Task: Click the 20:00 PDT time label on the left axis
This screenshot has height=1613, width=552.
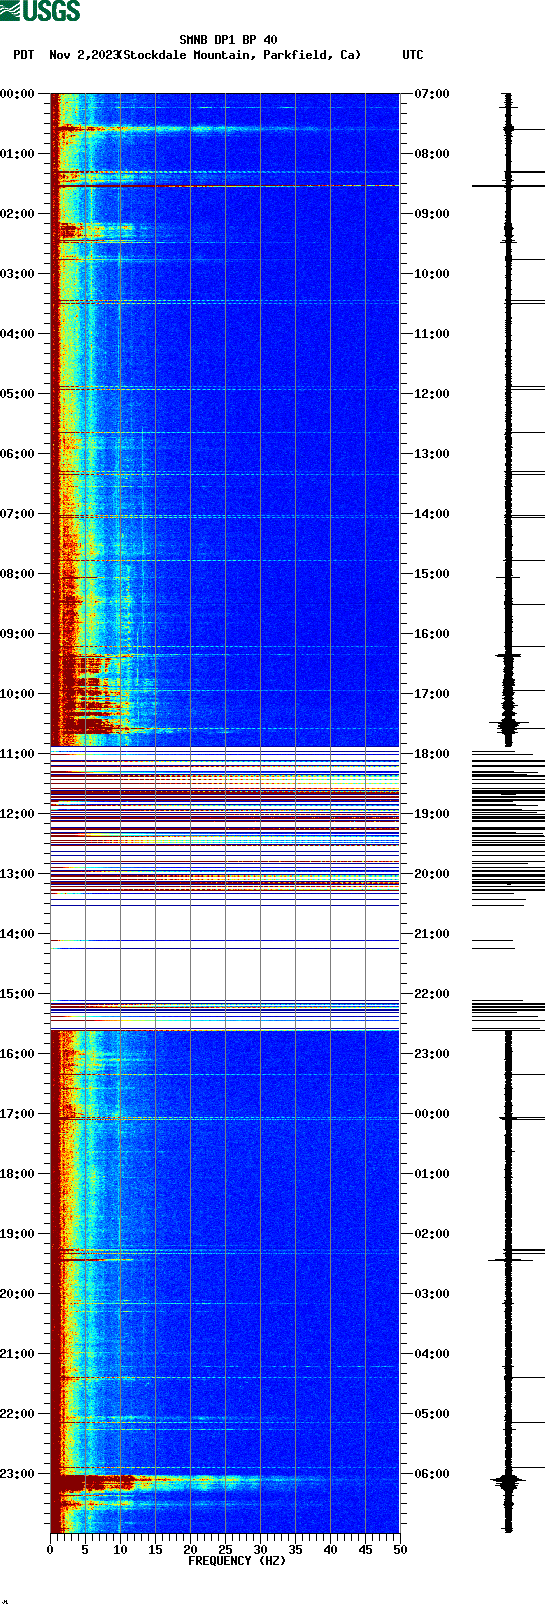Action: [18, 1294]
